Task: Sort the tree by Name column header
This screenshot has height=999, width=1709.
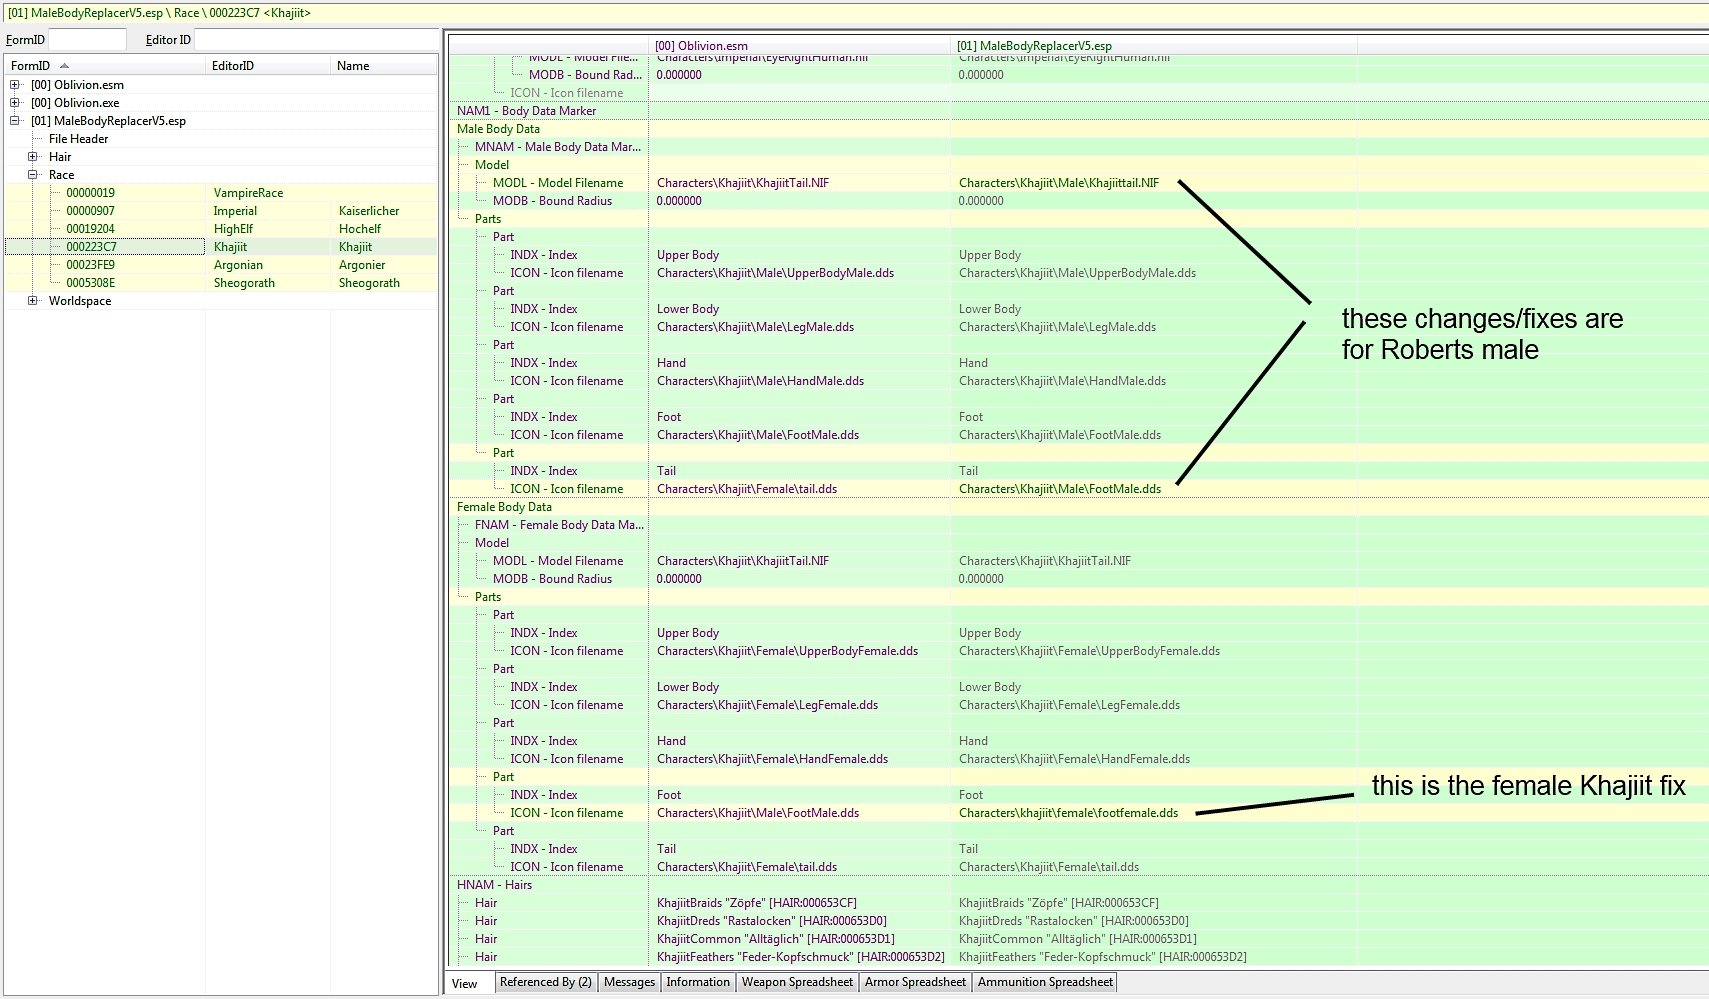Action: pyautogui.click(x=384, y=66)
